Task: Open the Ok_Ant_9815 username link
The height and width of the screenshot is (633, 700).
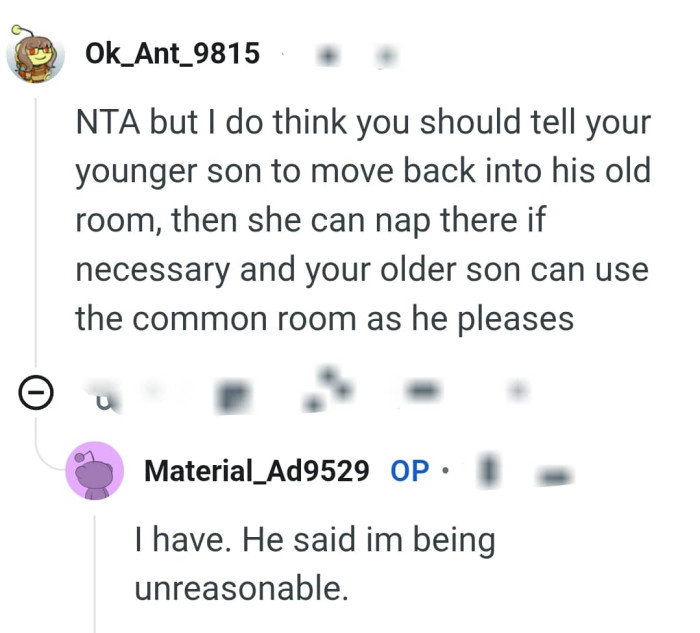Action: click(172, 53)
